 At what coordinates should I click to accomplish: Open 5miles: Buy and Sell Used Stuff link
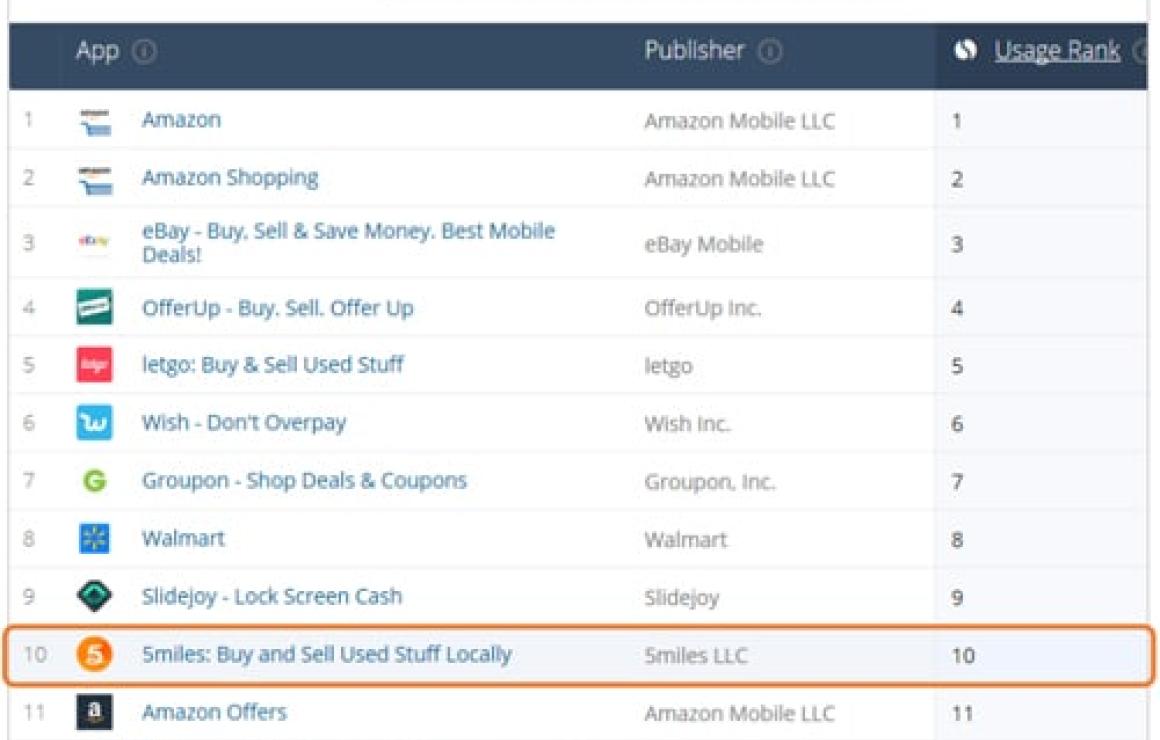coord(326,654)
